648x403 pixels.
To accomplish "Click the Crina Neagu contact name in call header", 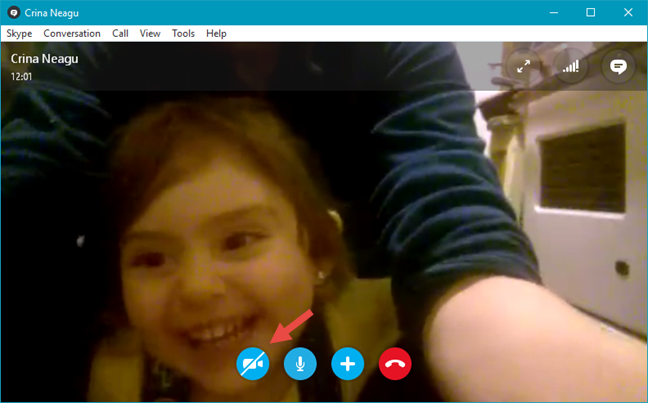I will (45, 59).
